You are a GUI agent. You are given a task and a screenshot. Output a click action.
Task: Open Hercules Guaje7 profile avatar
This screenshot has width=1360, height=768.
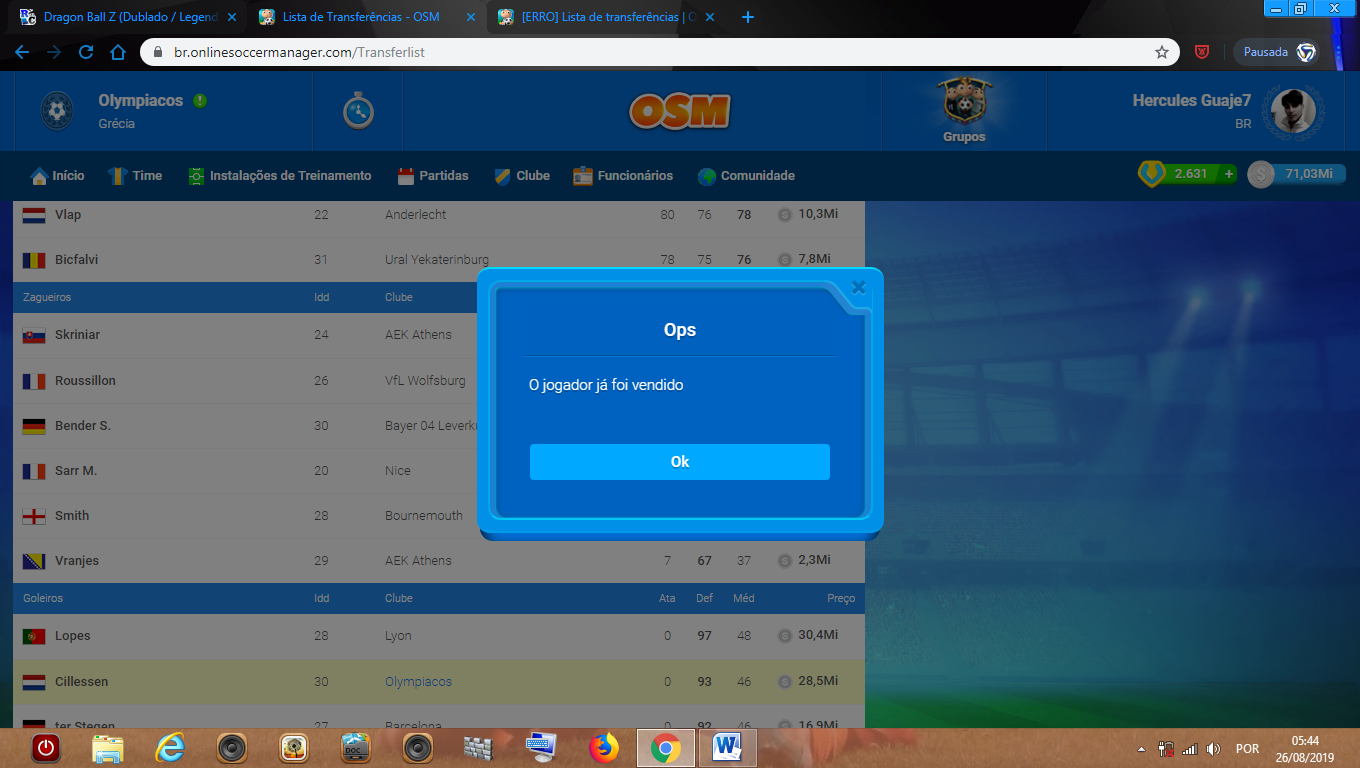coord(1293,111)
